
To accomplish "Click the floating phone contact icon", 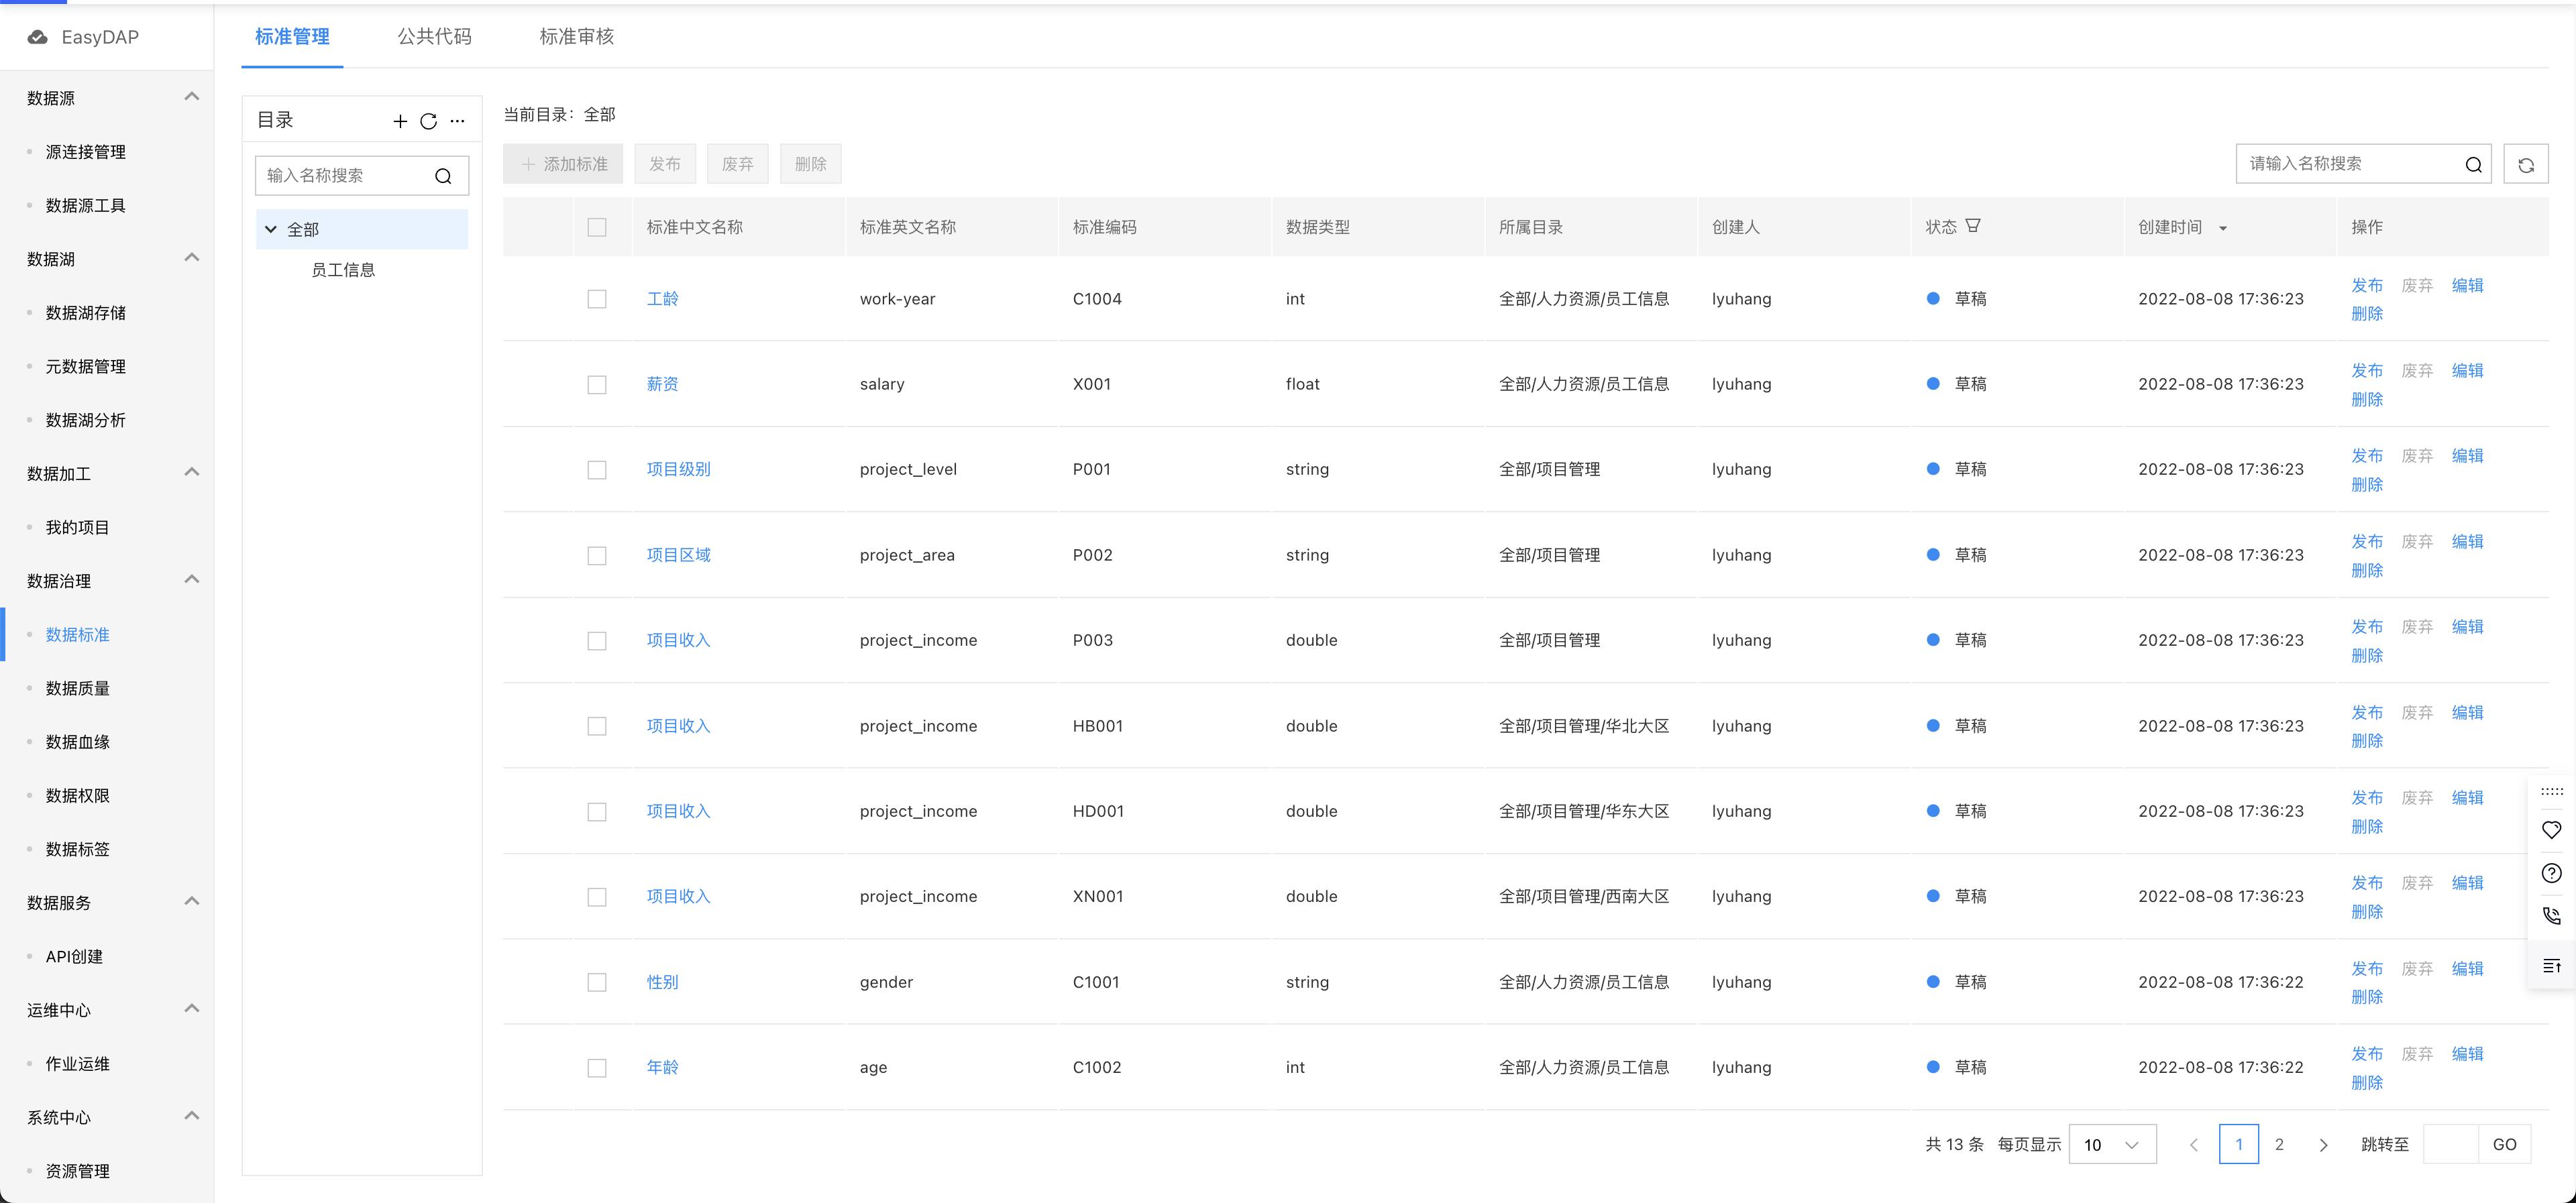I will point(2551,915).
